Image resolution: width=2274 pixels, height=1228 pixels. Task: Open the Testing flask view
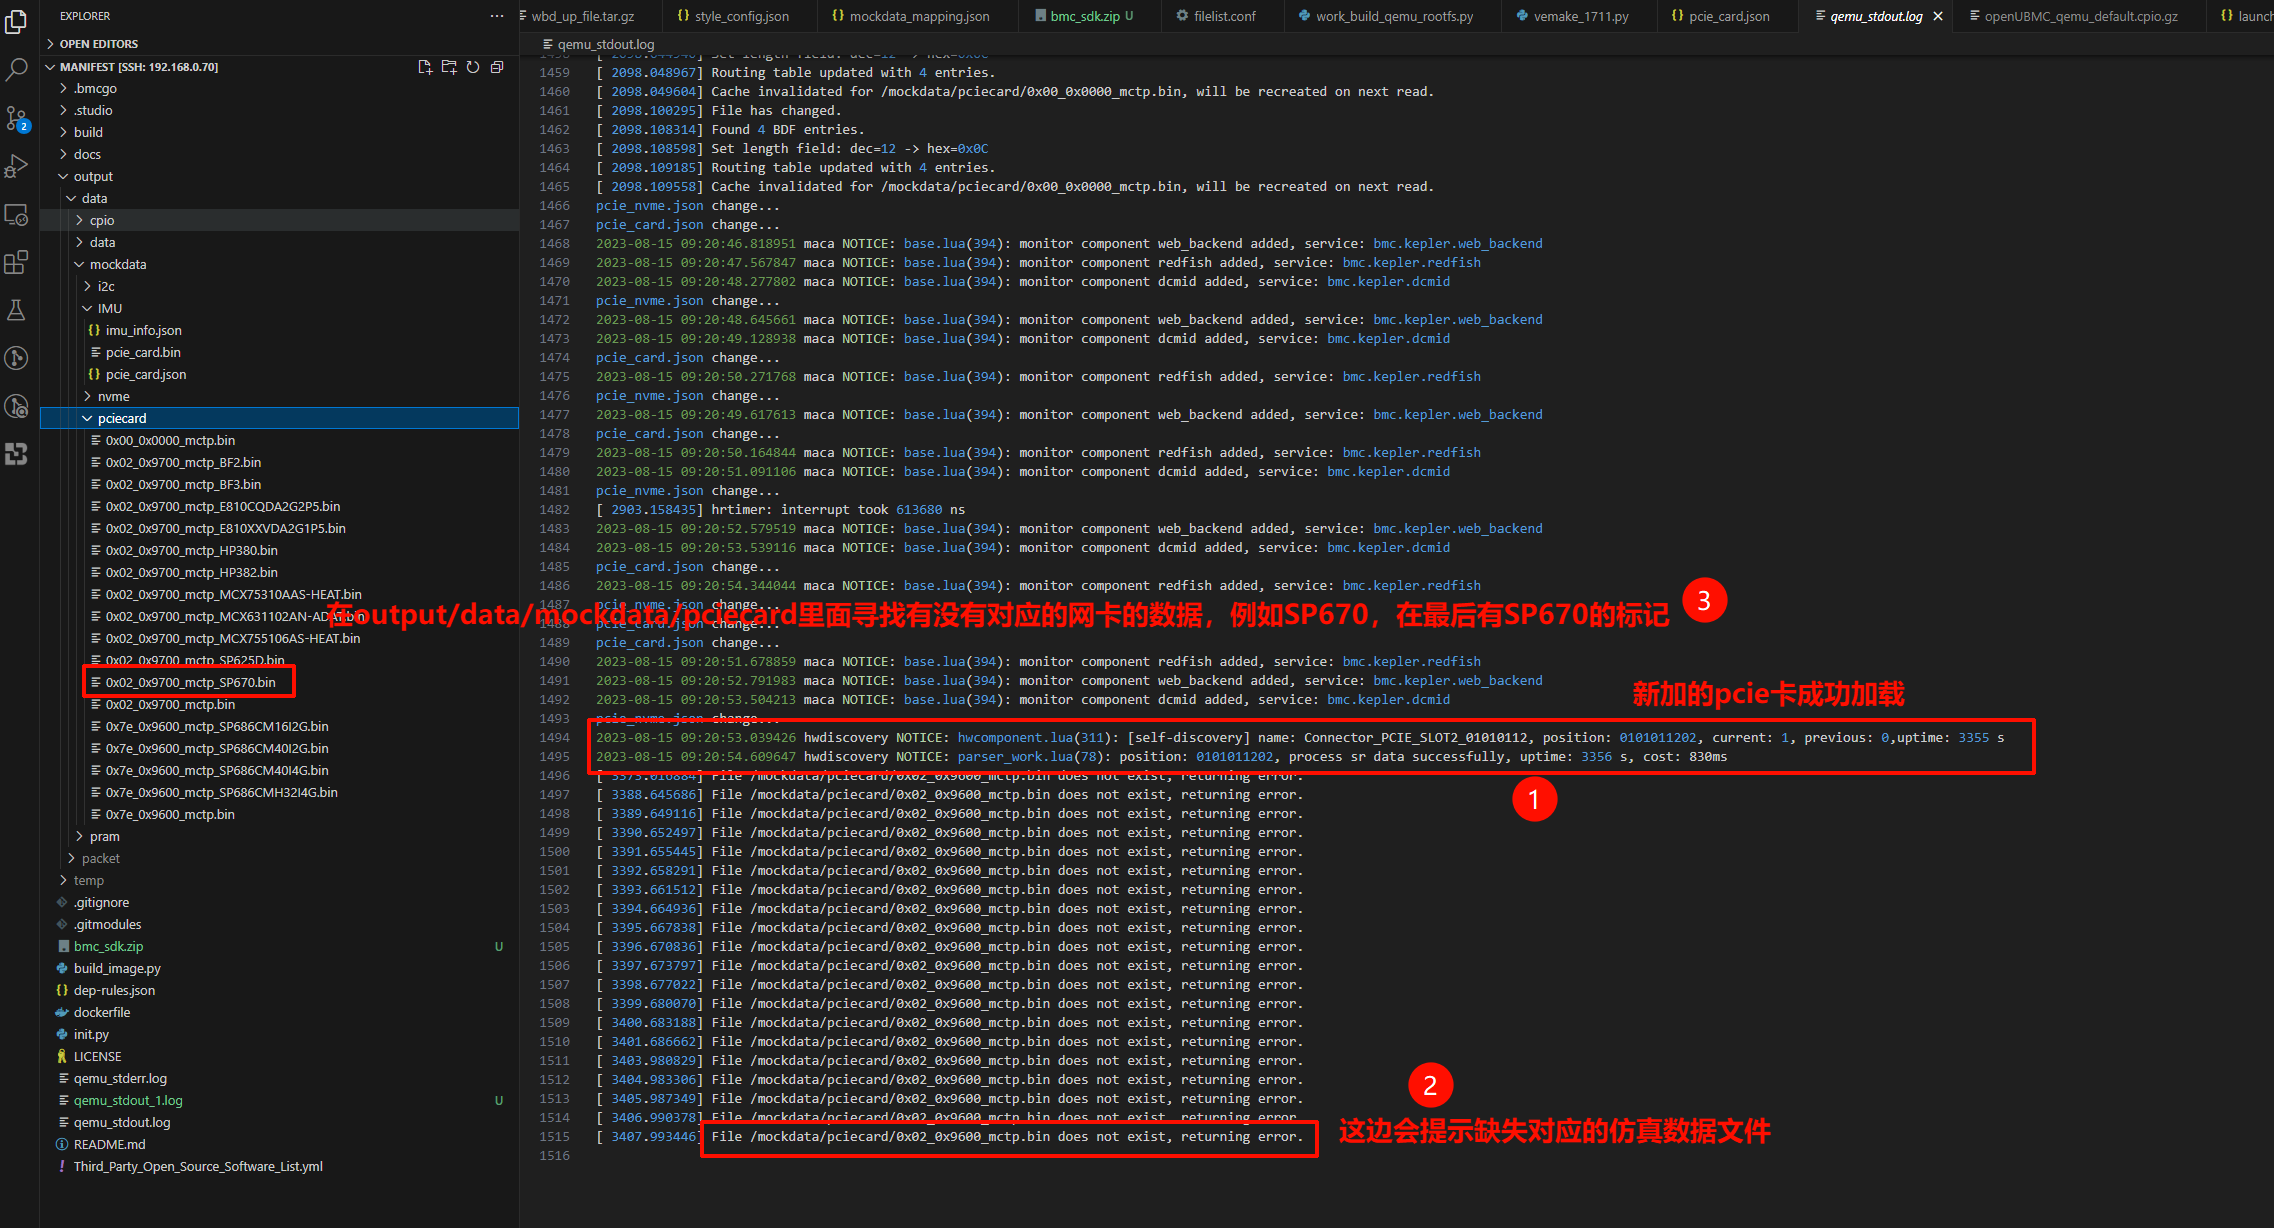click(x=17, y=310)
